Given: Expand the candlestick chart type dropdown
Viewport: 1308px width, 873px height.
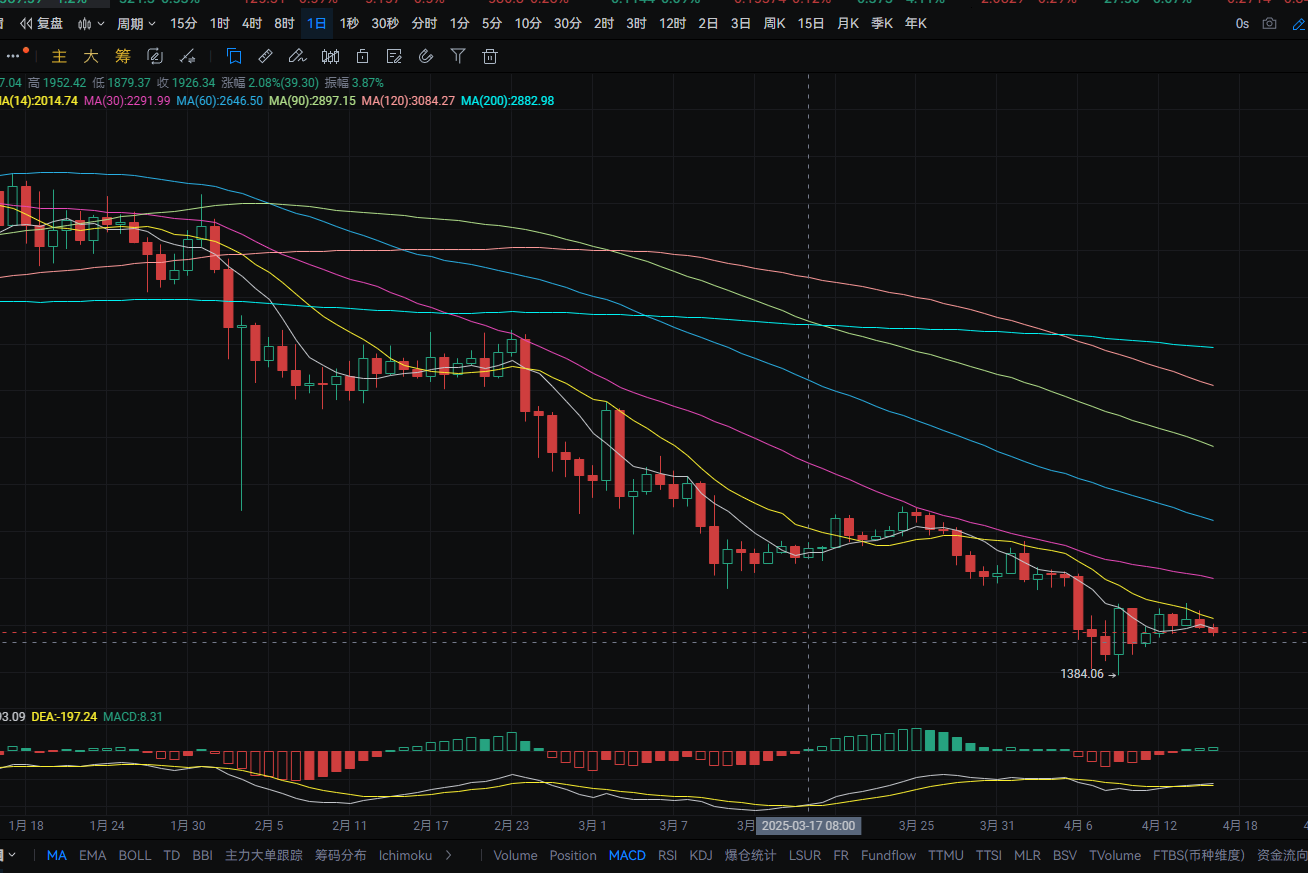Looking at the screenshot, I should click(x=91, y=23).
